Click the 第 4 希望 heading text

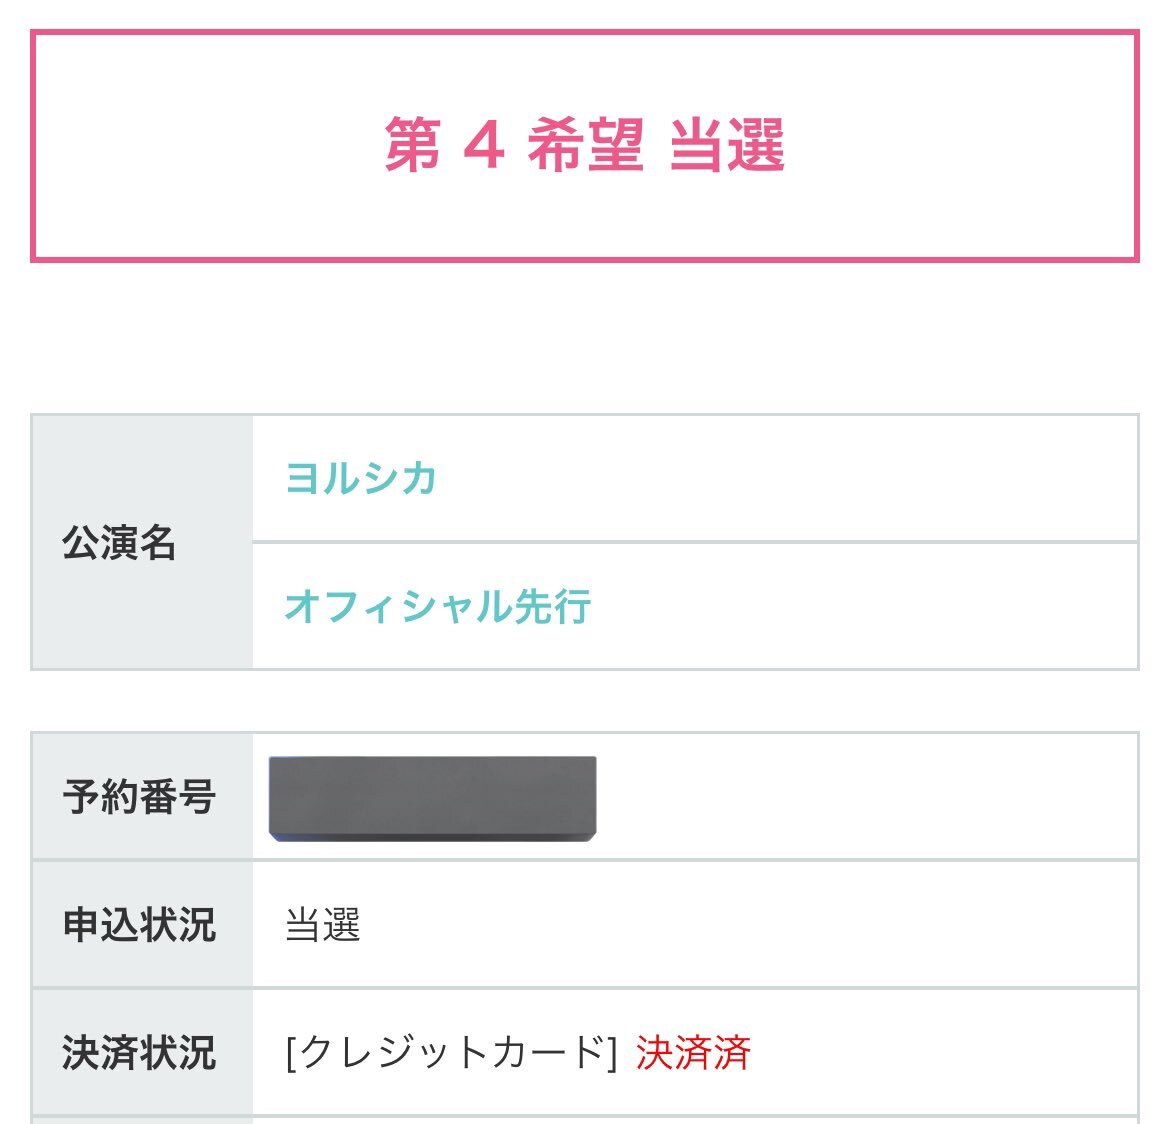pos(514,145)
